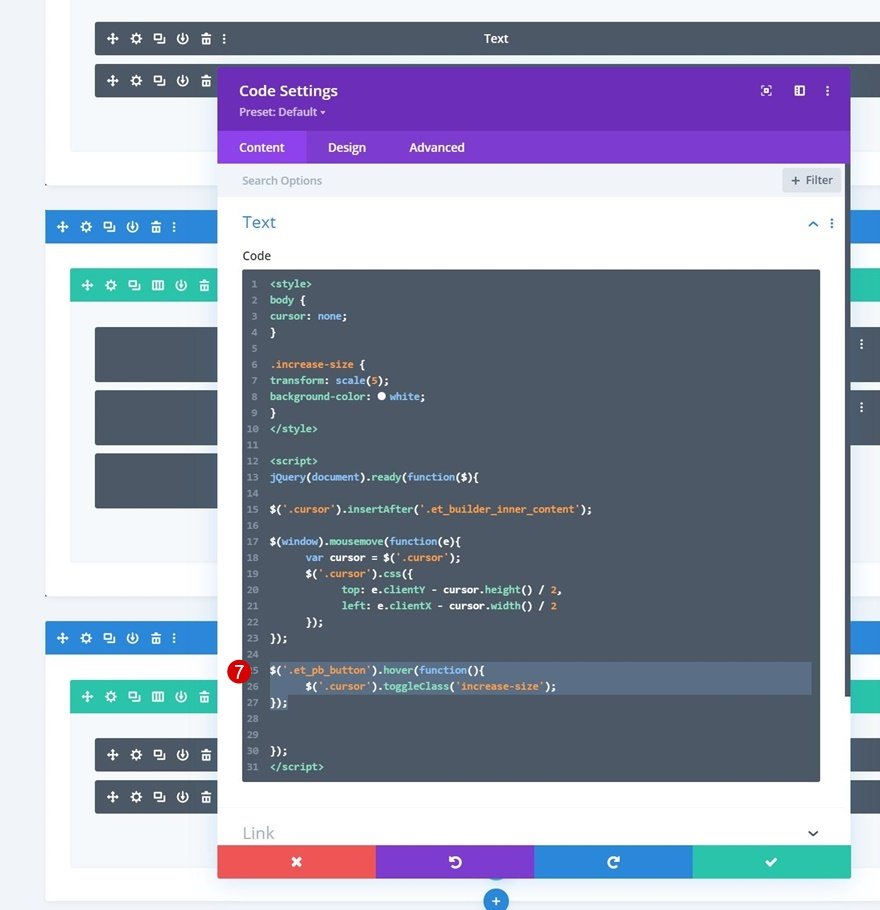The height and width of the screenshot is (910, 880).
Task: Click the '.increase-size {' selector line
Action: pos(318,364)
